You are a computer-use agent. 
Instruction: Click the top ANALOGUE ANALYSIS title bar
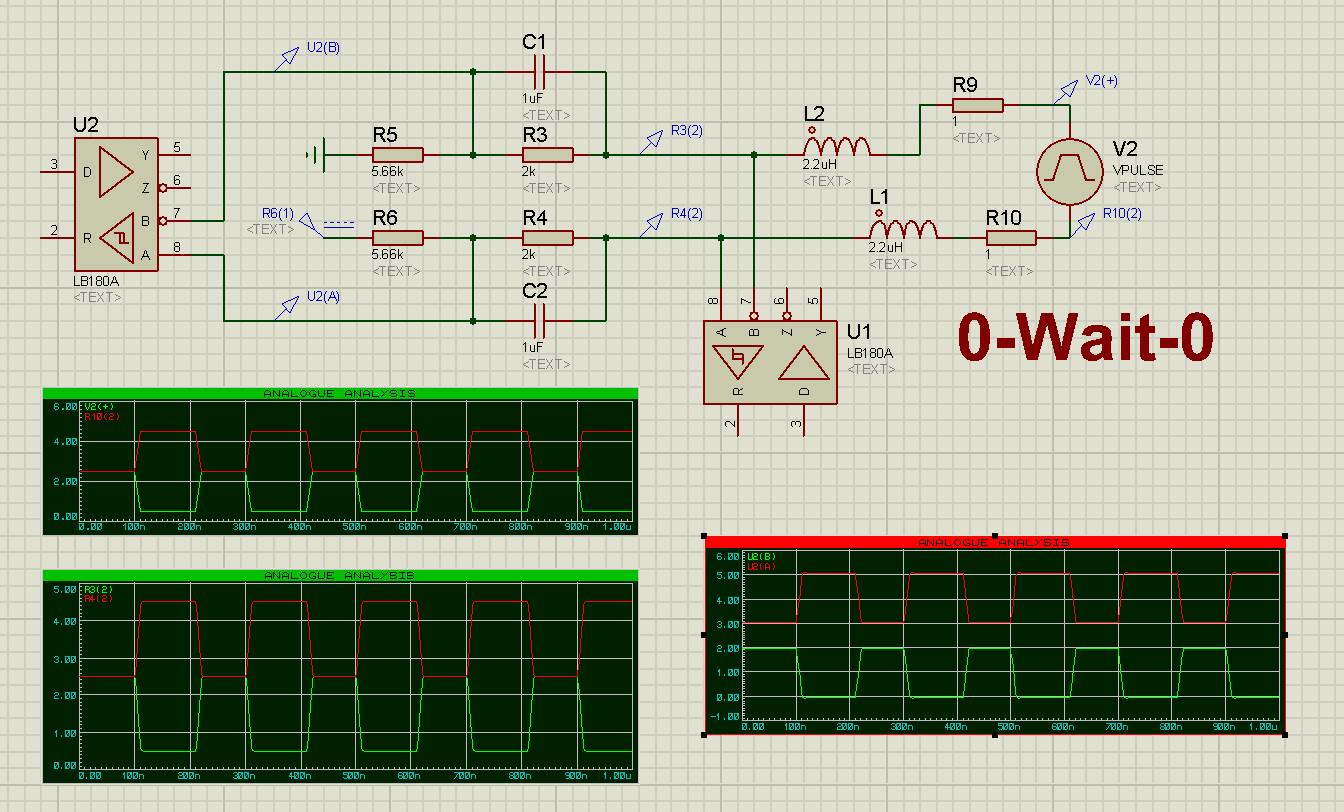(339, 393)
